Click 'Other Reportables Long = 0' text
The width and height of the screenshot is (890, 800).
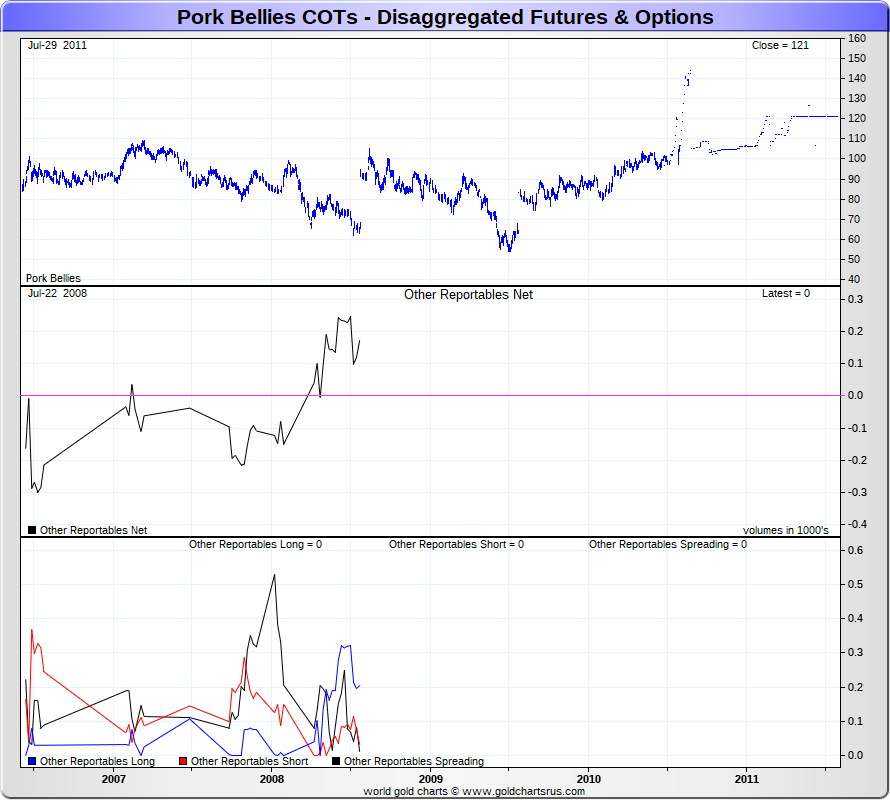tap(255, 544)
